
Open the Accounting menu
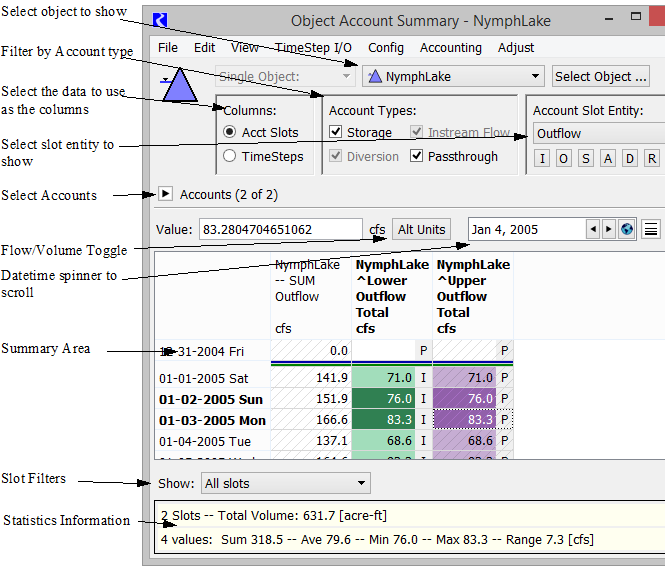(451, 48)
